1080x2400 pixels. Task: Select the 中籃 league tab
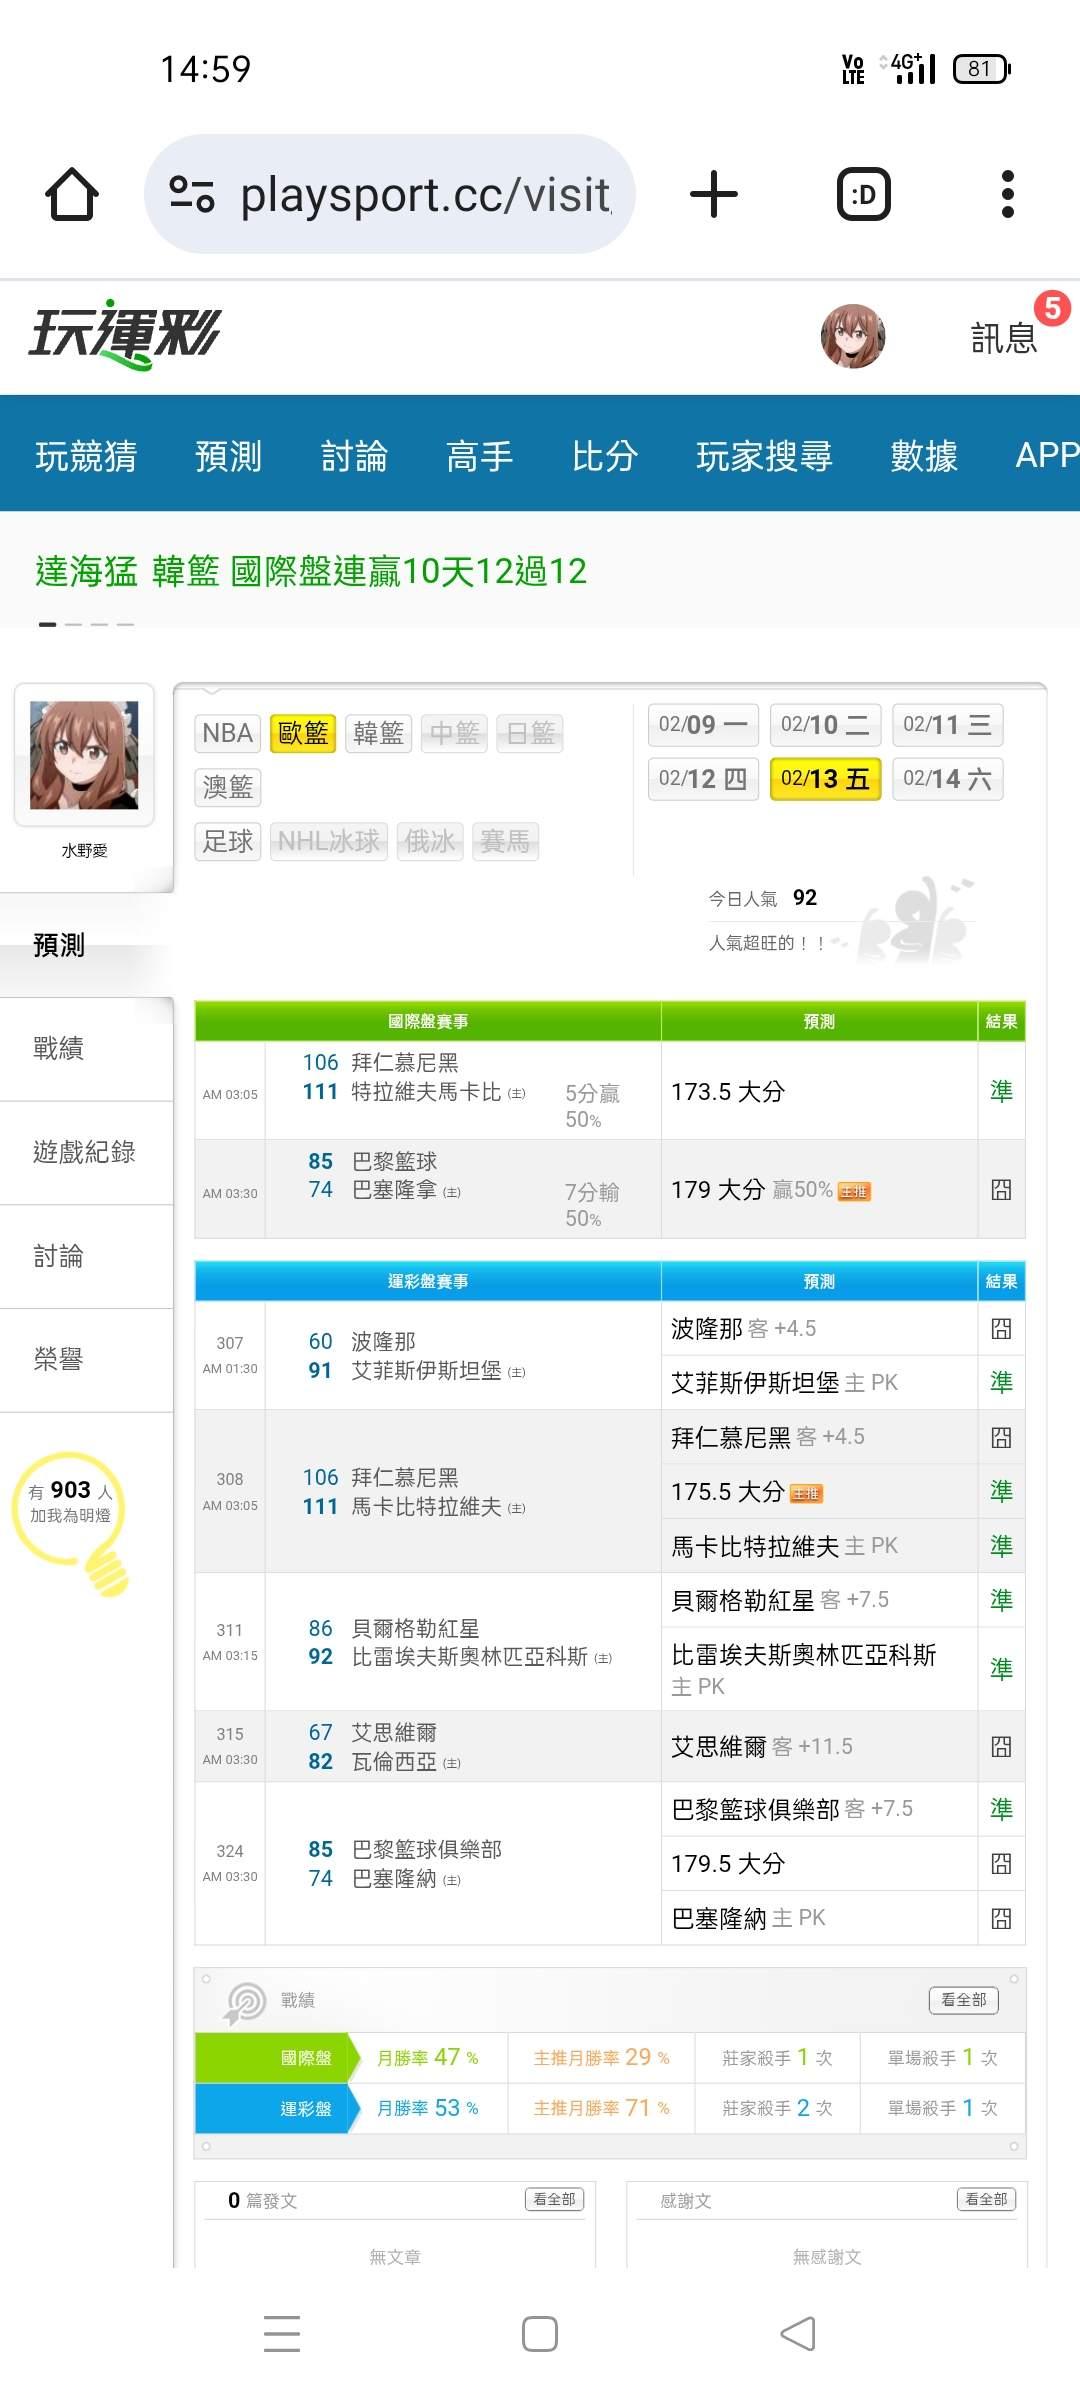(x=455, y=733)
